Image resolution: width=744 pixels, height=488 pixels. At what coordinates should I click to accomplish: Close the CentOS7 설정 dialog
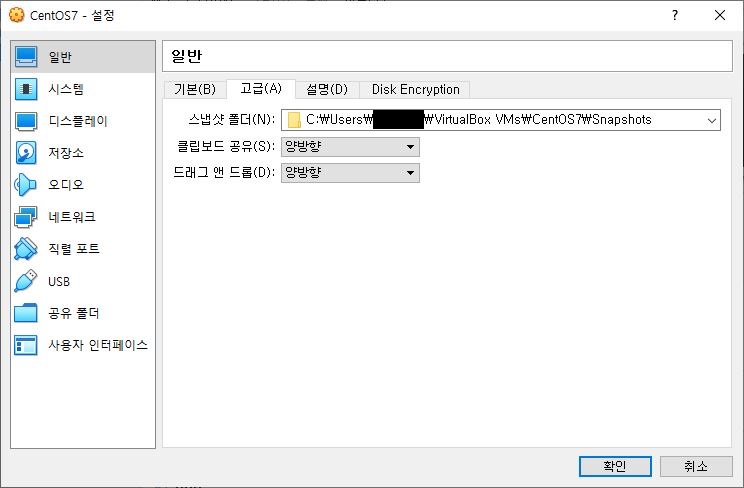(720, 15)
